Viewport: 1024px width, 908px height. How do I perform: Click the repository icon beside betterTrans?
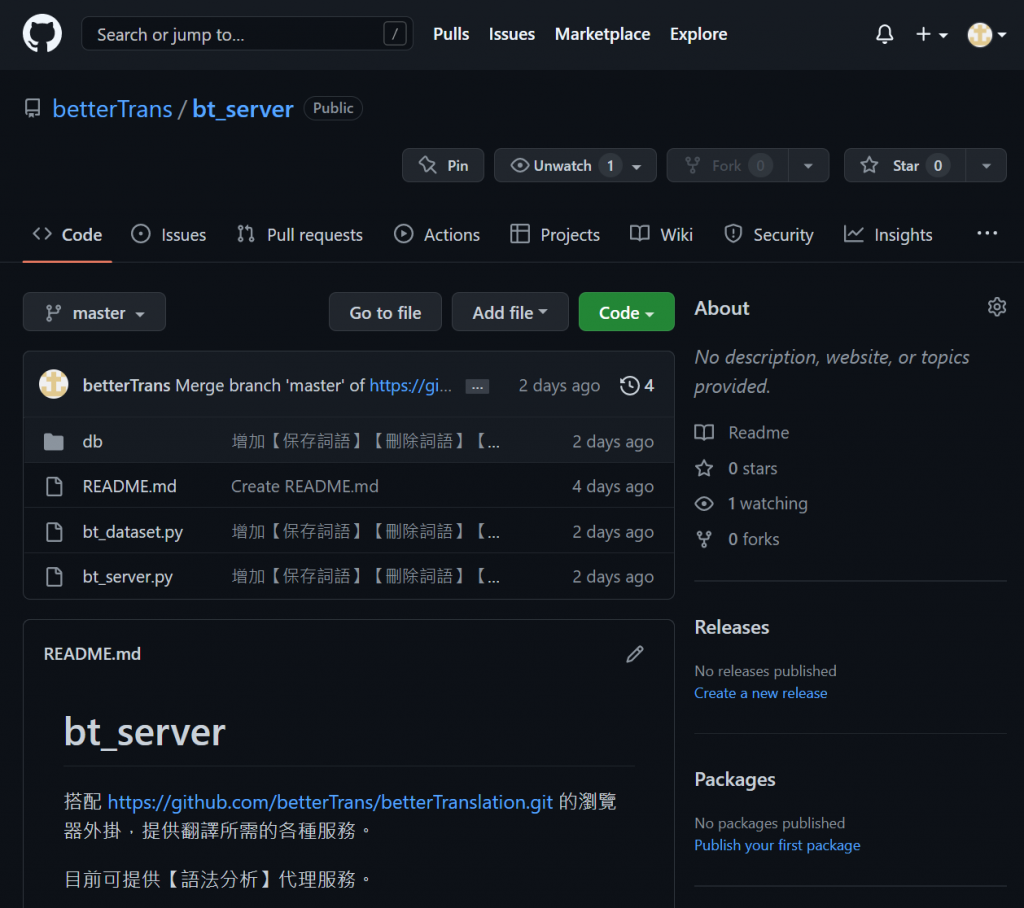click(33, 108)
